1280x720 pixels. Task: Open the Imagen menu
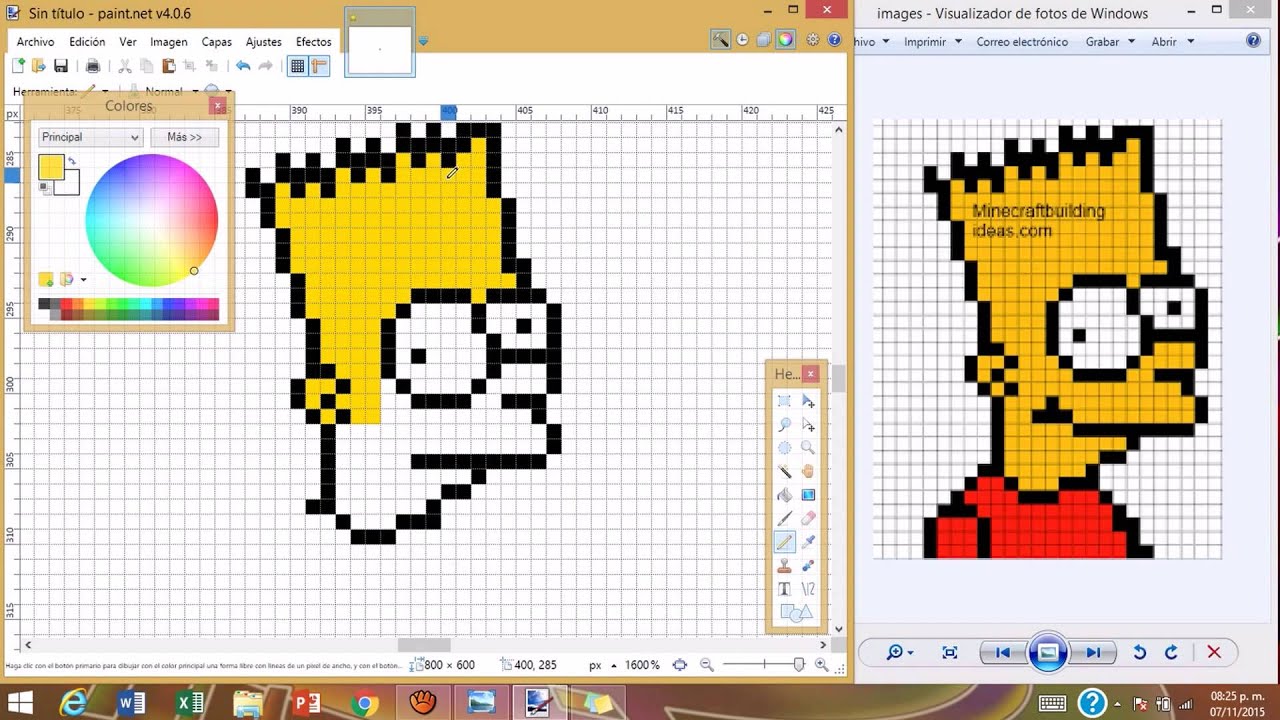coord(169,42)
